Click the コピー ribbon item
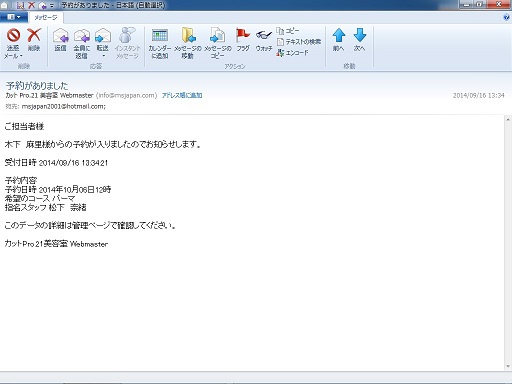The height and width of the screenshot is (384, 512). 288,31
